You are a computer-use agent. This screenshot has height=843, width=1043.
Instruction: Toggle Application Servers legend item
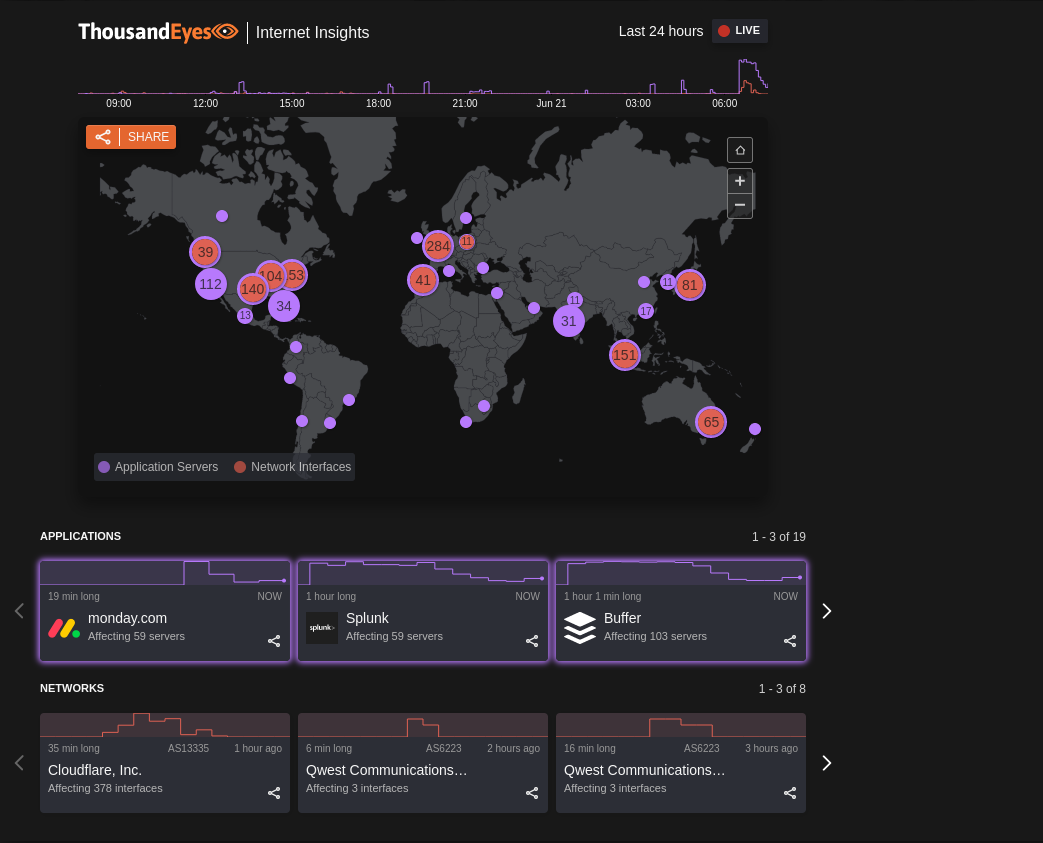point(158,467)
